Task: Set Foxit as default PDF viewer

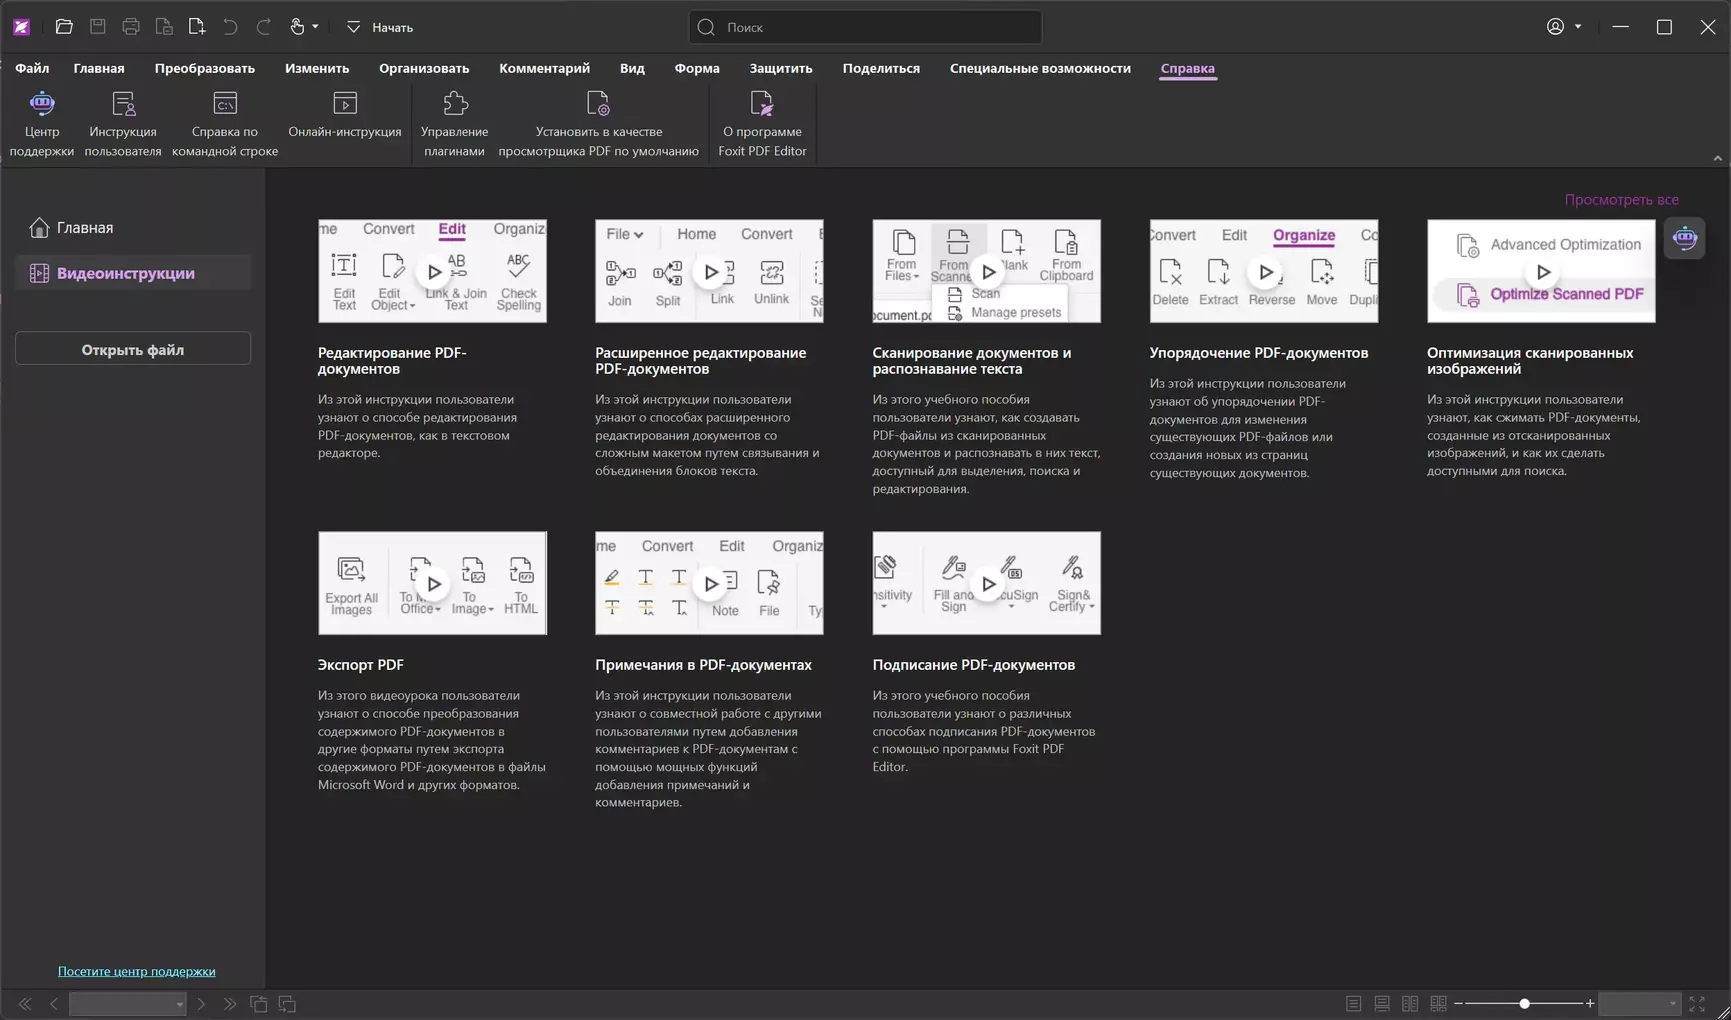Action: (598, 104)
